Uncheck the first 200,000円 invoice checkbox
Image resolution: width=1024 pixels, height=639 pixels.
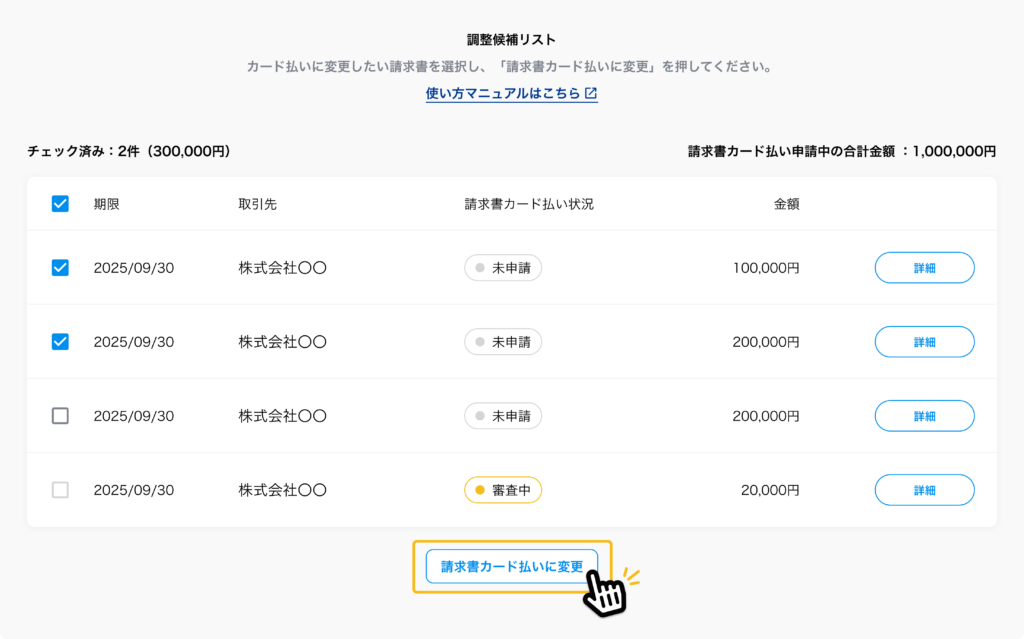coord(60,342)
